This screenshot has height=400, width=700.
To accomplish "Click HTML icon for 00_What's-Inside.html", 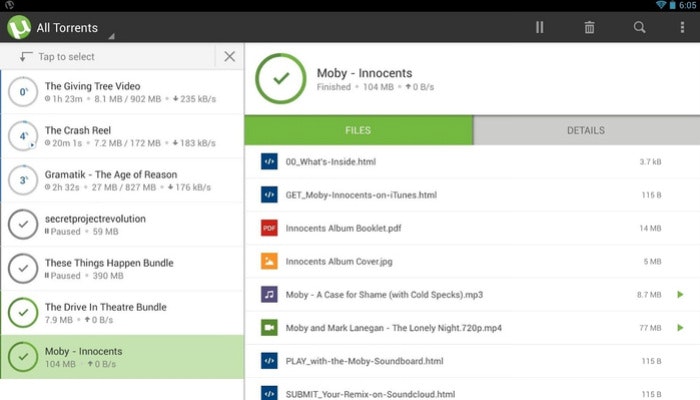I will point(269,162).
